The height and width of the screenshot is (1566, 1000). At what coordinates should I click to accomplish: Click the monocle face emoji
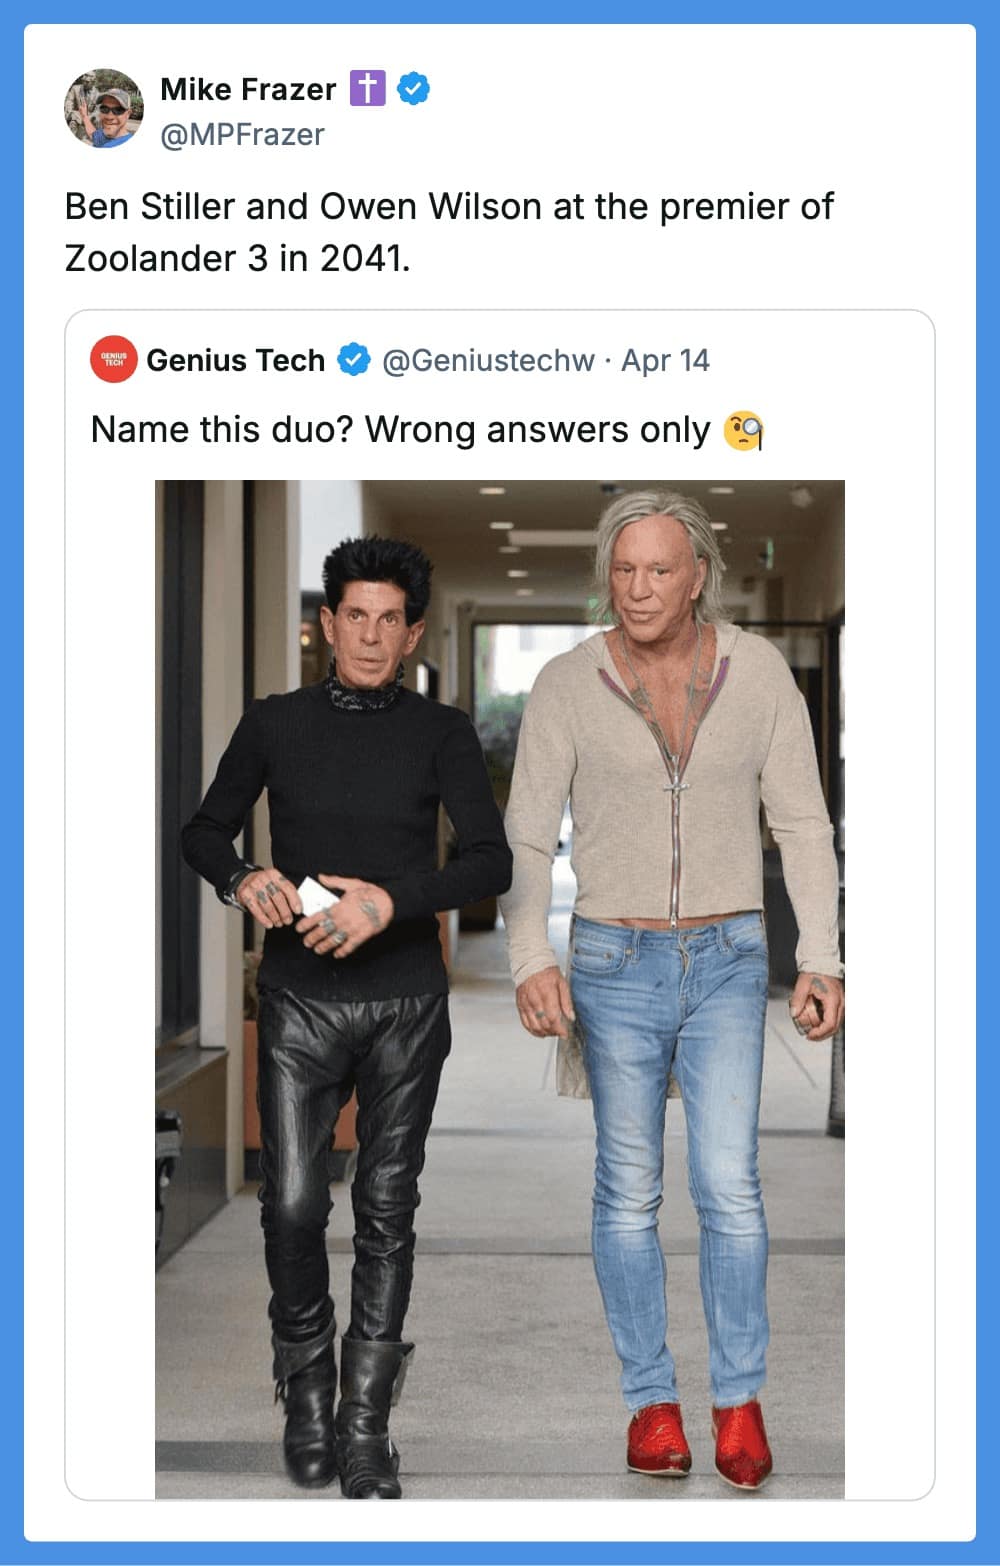tap(743, 430)
